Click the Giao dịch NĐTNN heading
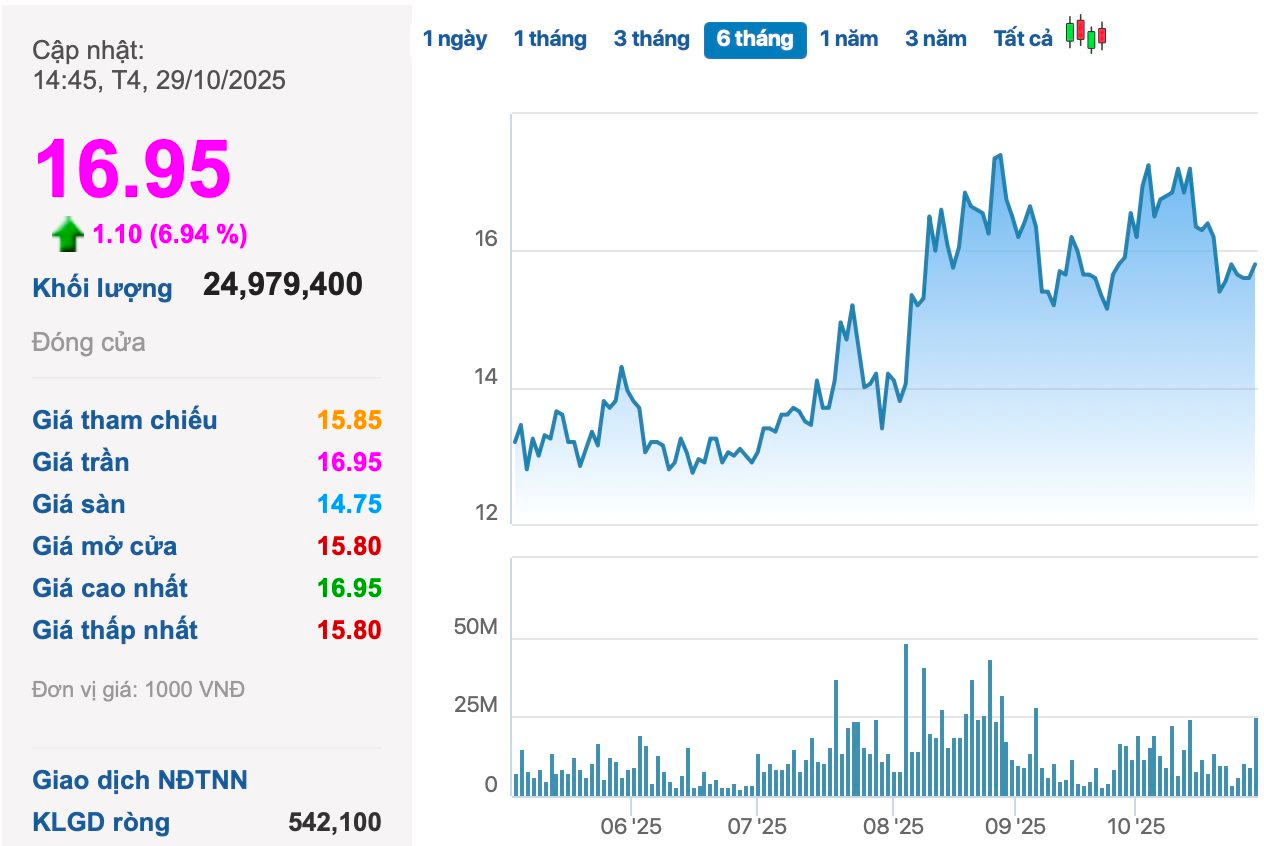The height and width of the screenshot is (846, 1264). (x=140, y=780)
